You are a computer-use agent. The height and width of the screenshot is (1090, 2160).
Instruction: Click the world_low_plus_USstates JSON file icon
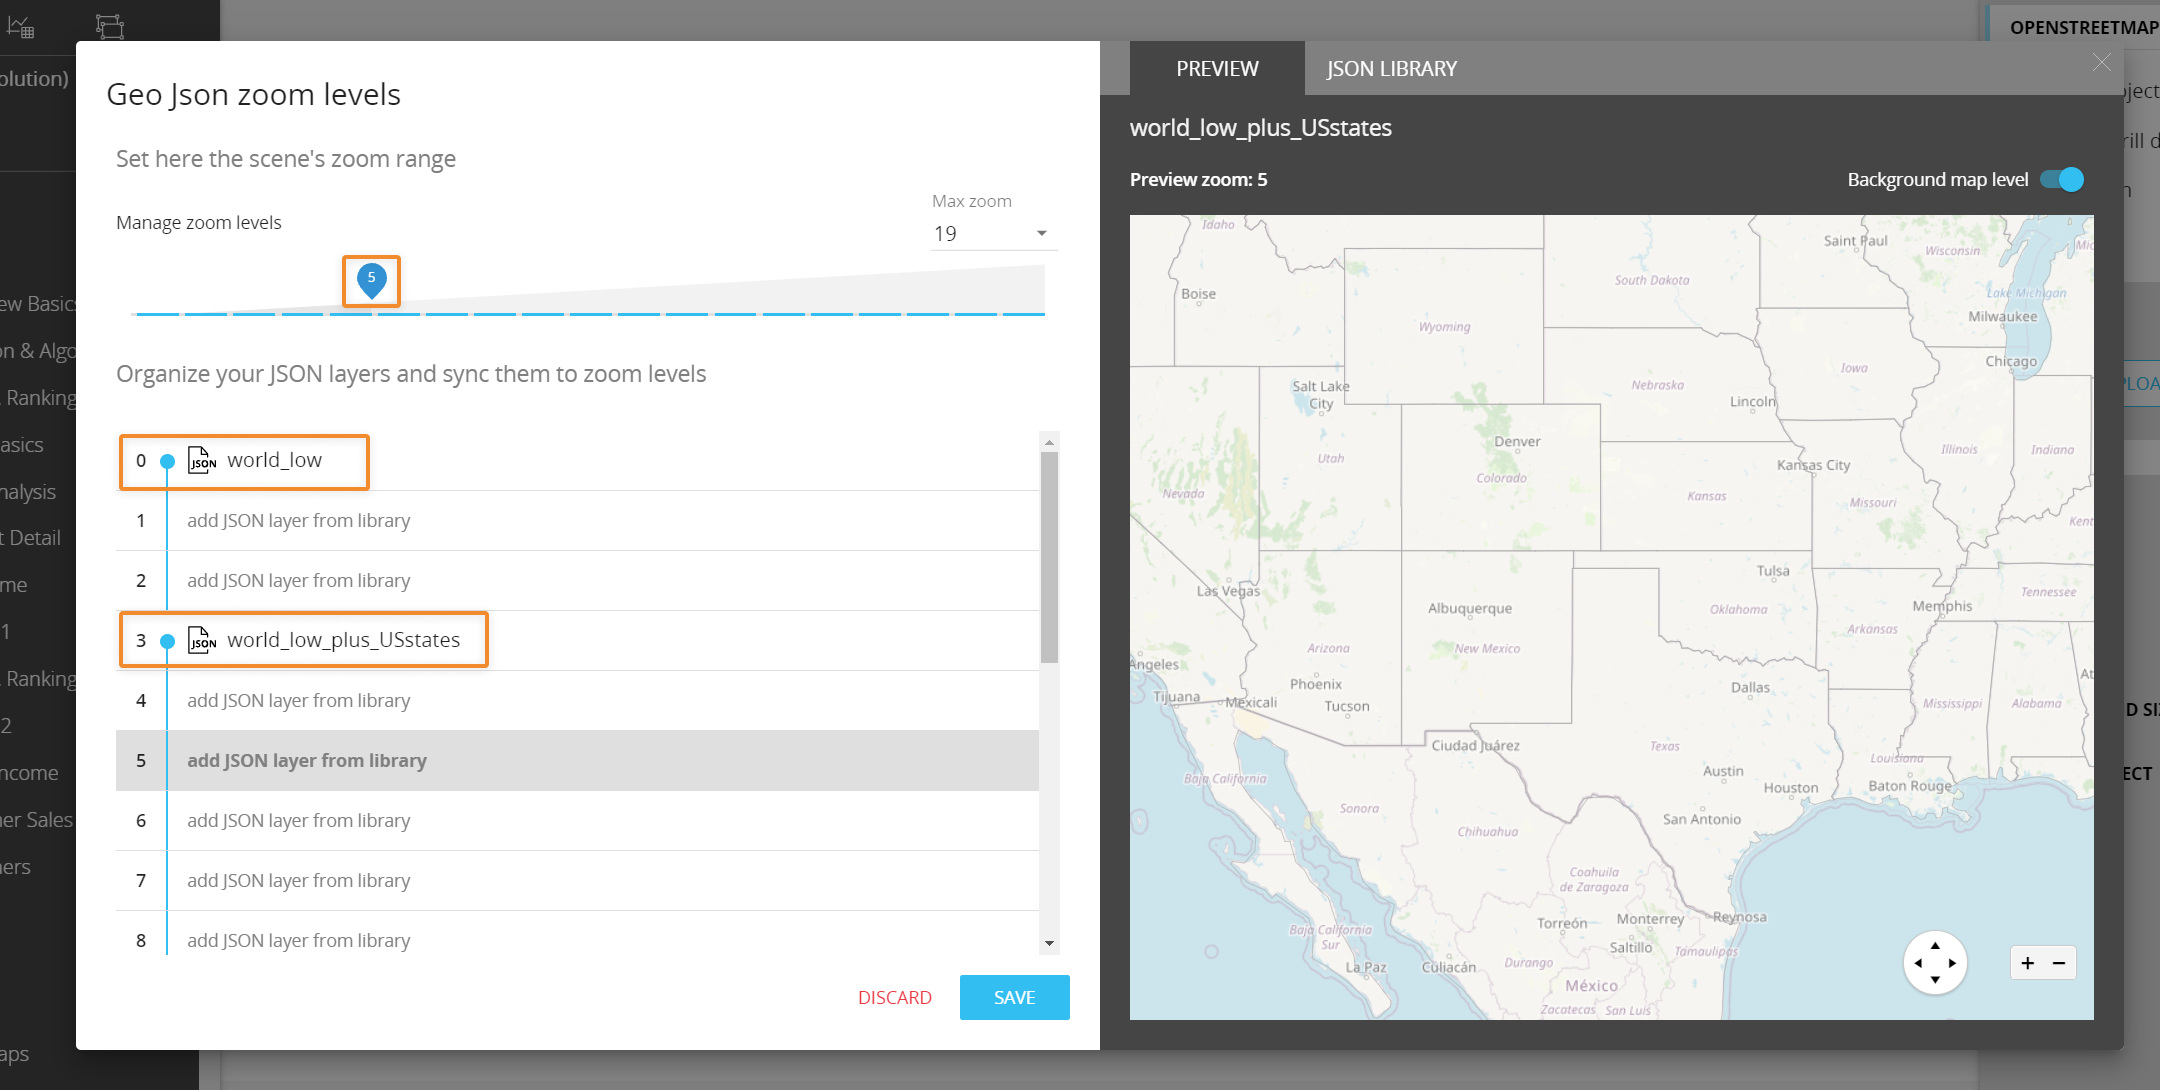pos(202,640)
